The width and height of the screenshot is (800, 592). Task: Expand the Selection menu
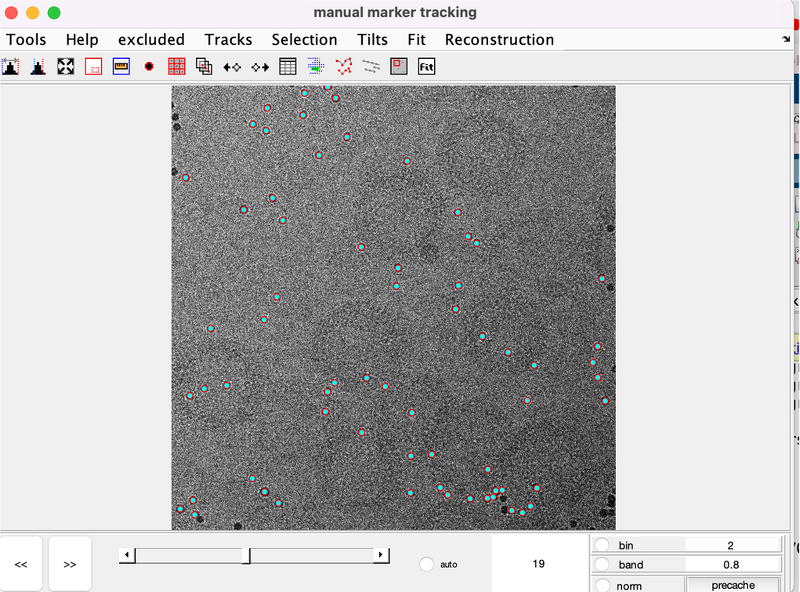point(304,40)
